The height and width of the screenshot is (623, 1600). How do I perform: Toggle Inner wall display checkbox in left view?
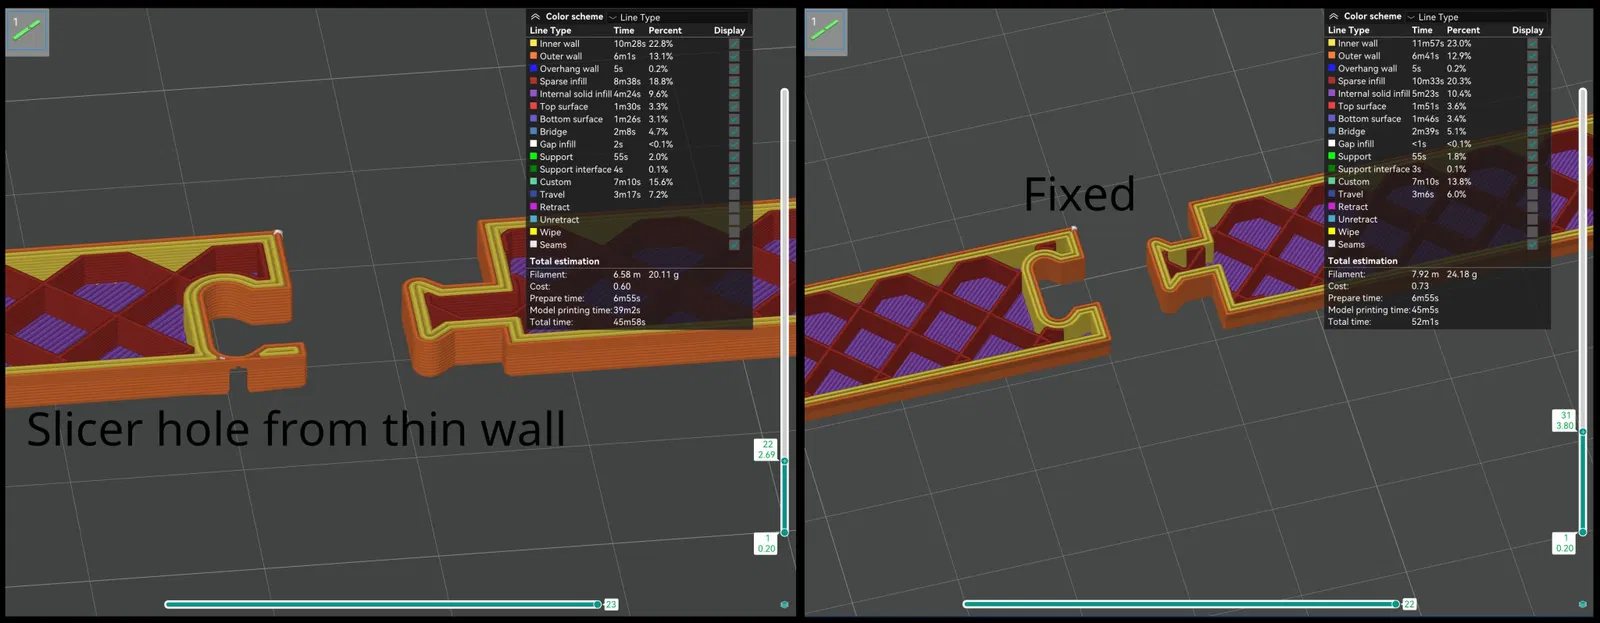click(734, 44)
